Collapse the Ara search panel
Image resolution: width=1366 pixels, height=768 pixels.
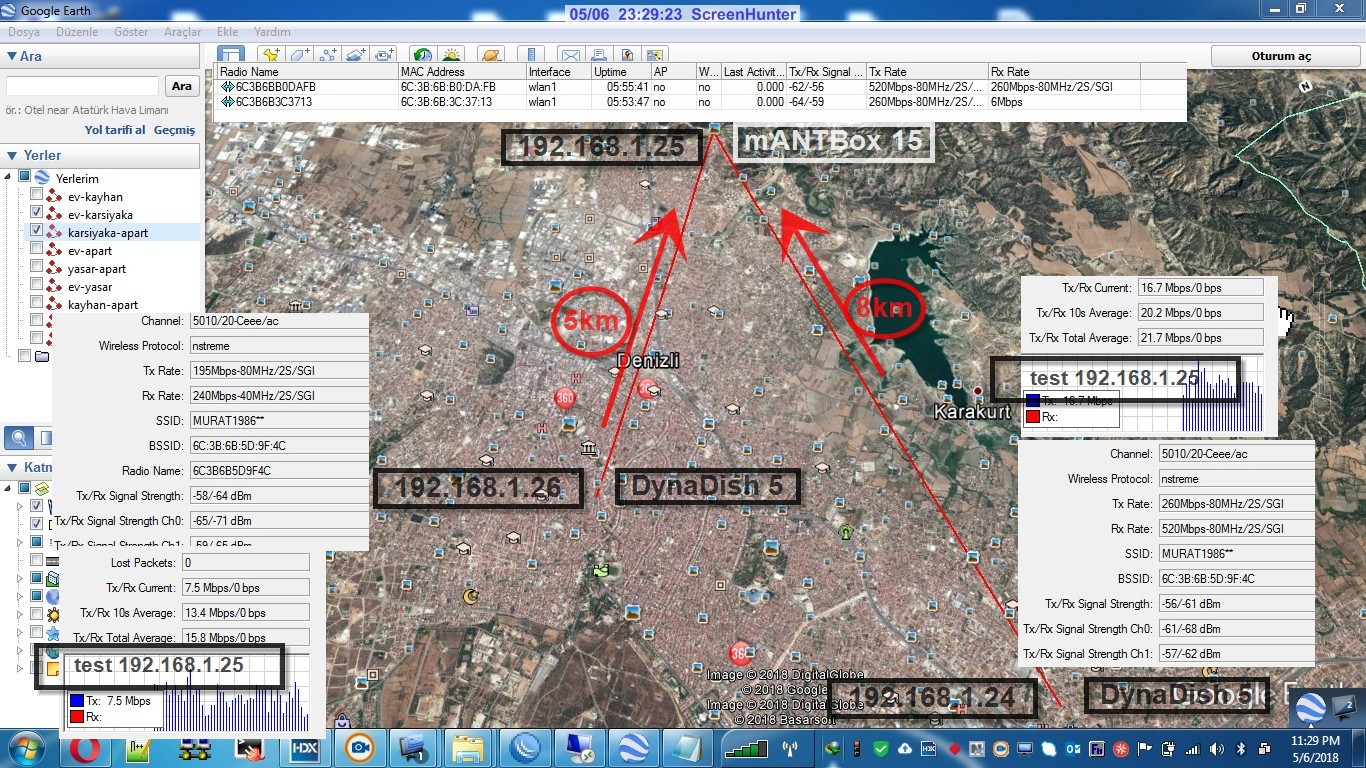tap(12, 56)
